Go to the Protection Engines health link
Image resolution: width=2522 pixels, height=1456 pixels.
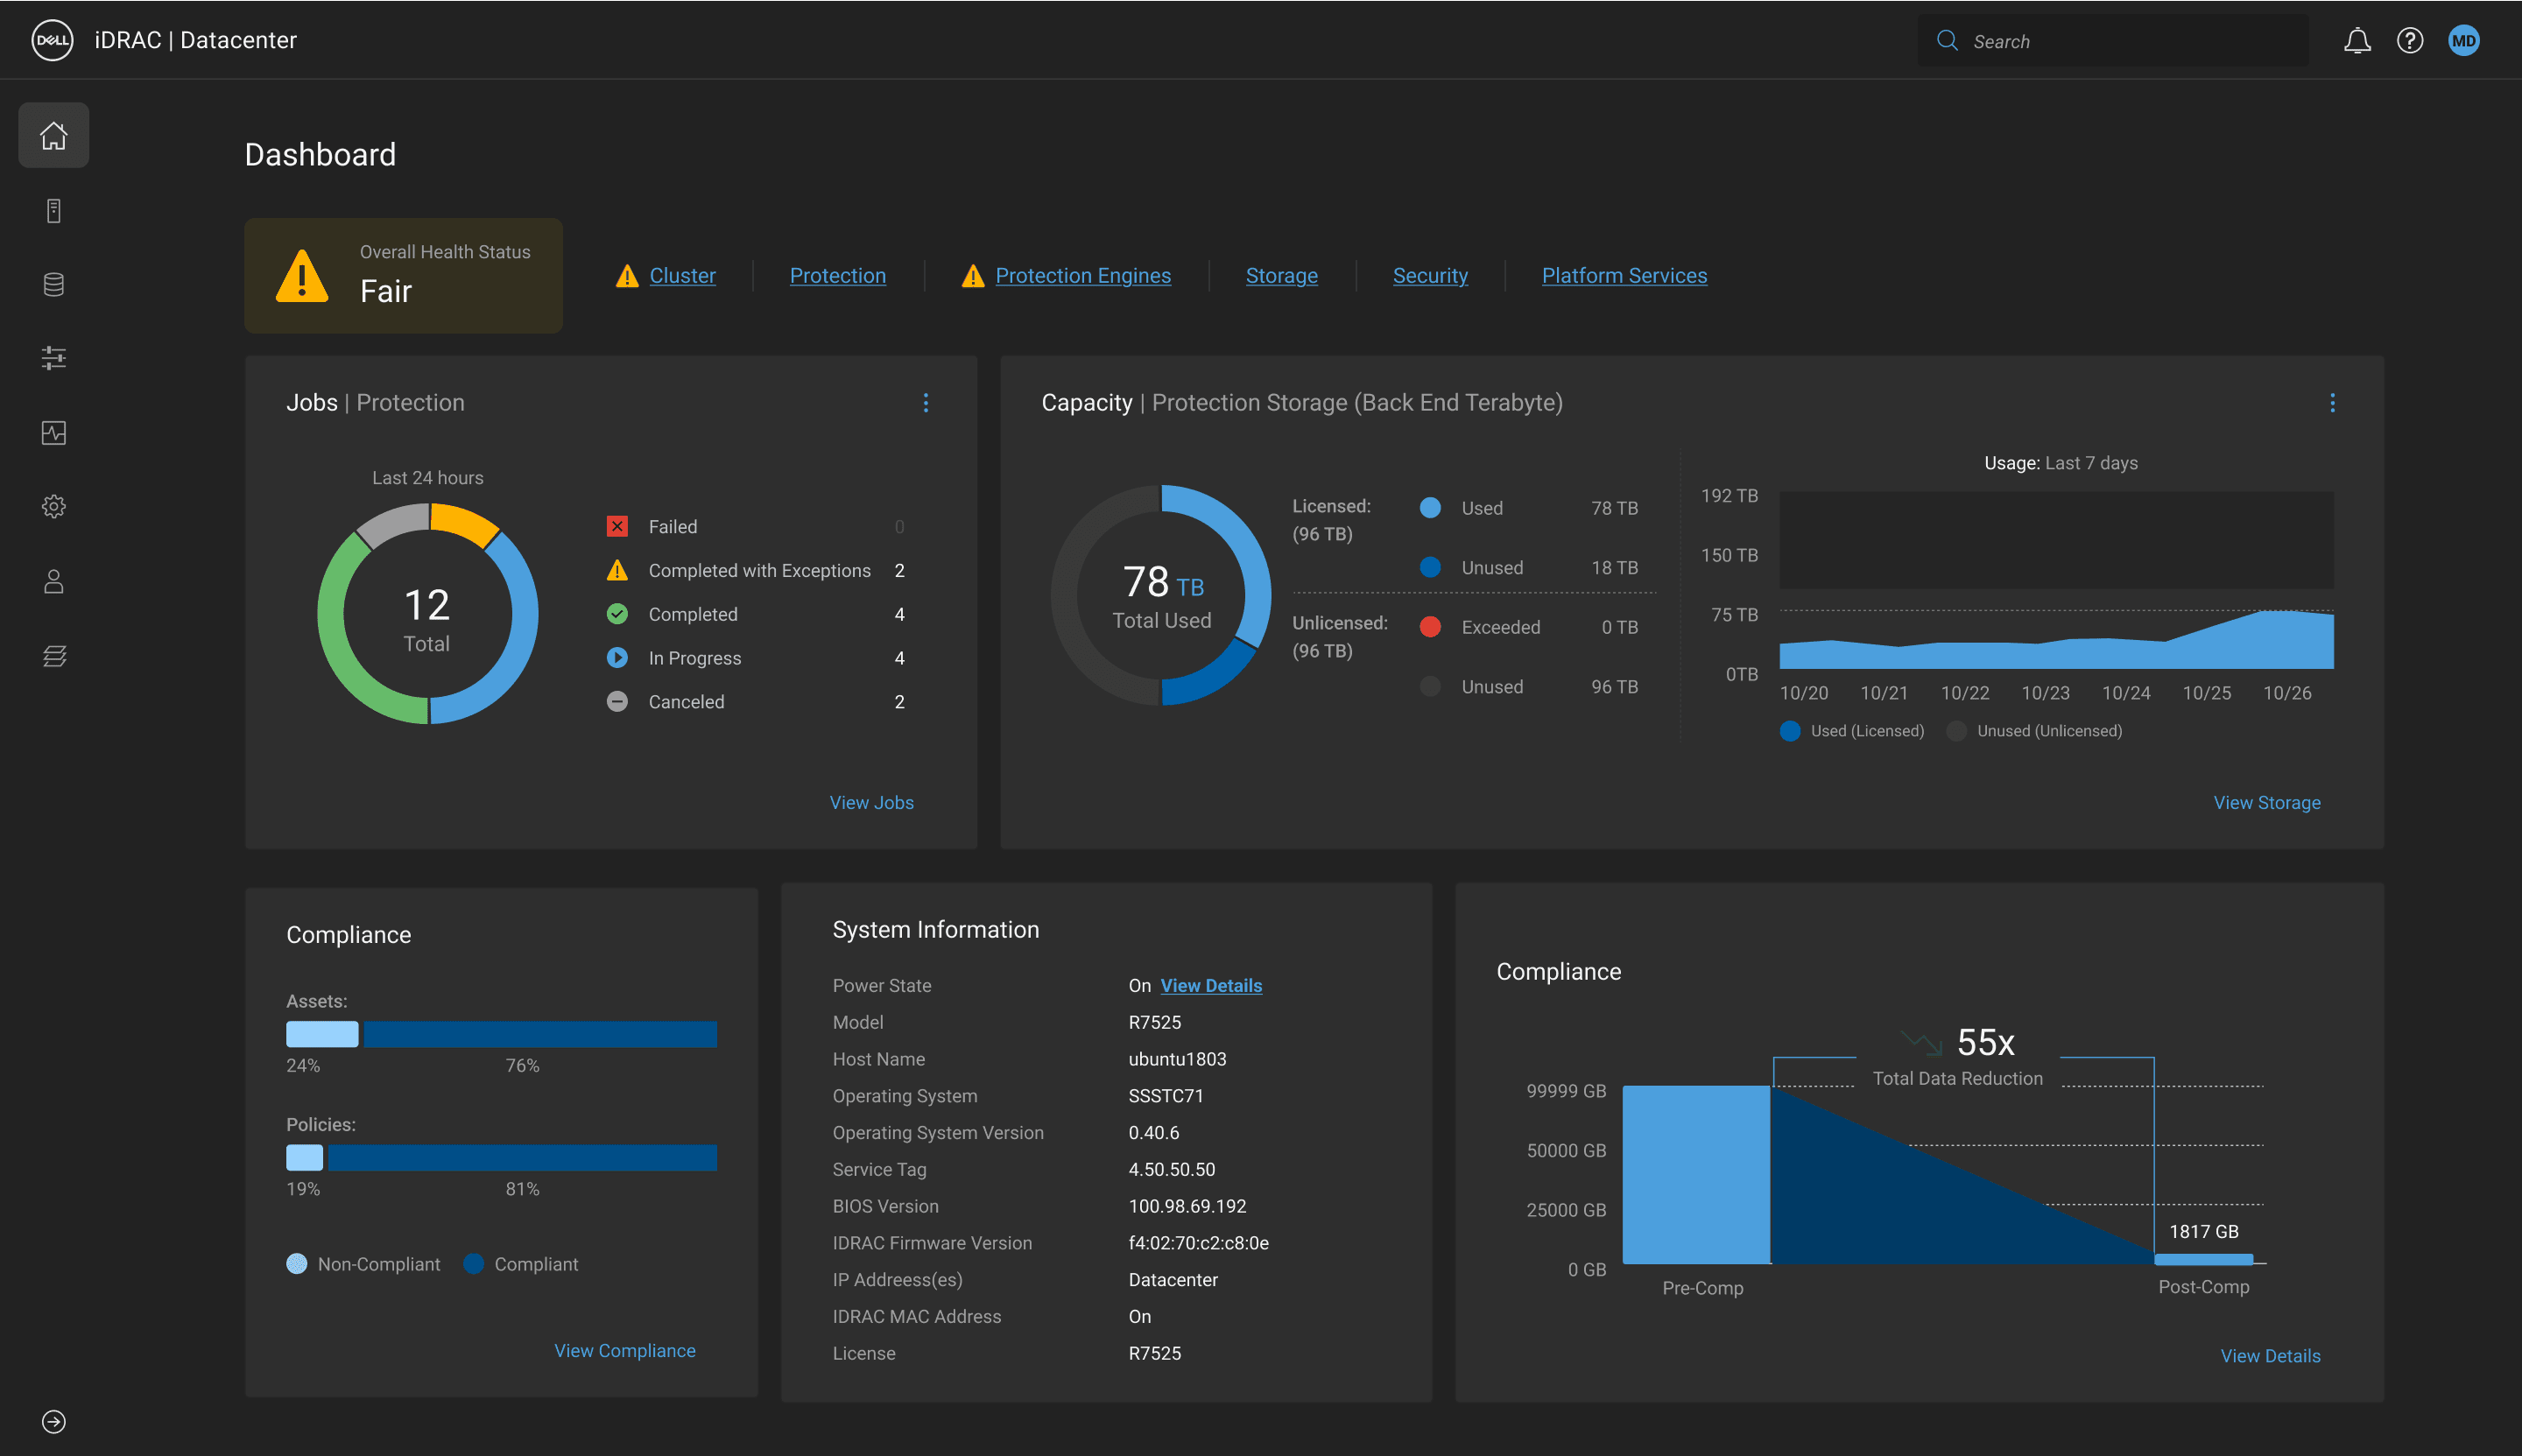pyautogui.click(x=1082, y=276)
